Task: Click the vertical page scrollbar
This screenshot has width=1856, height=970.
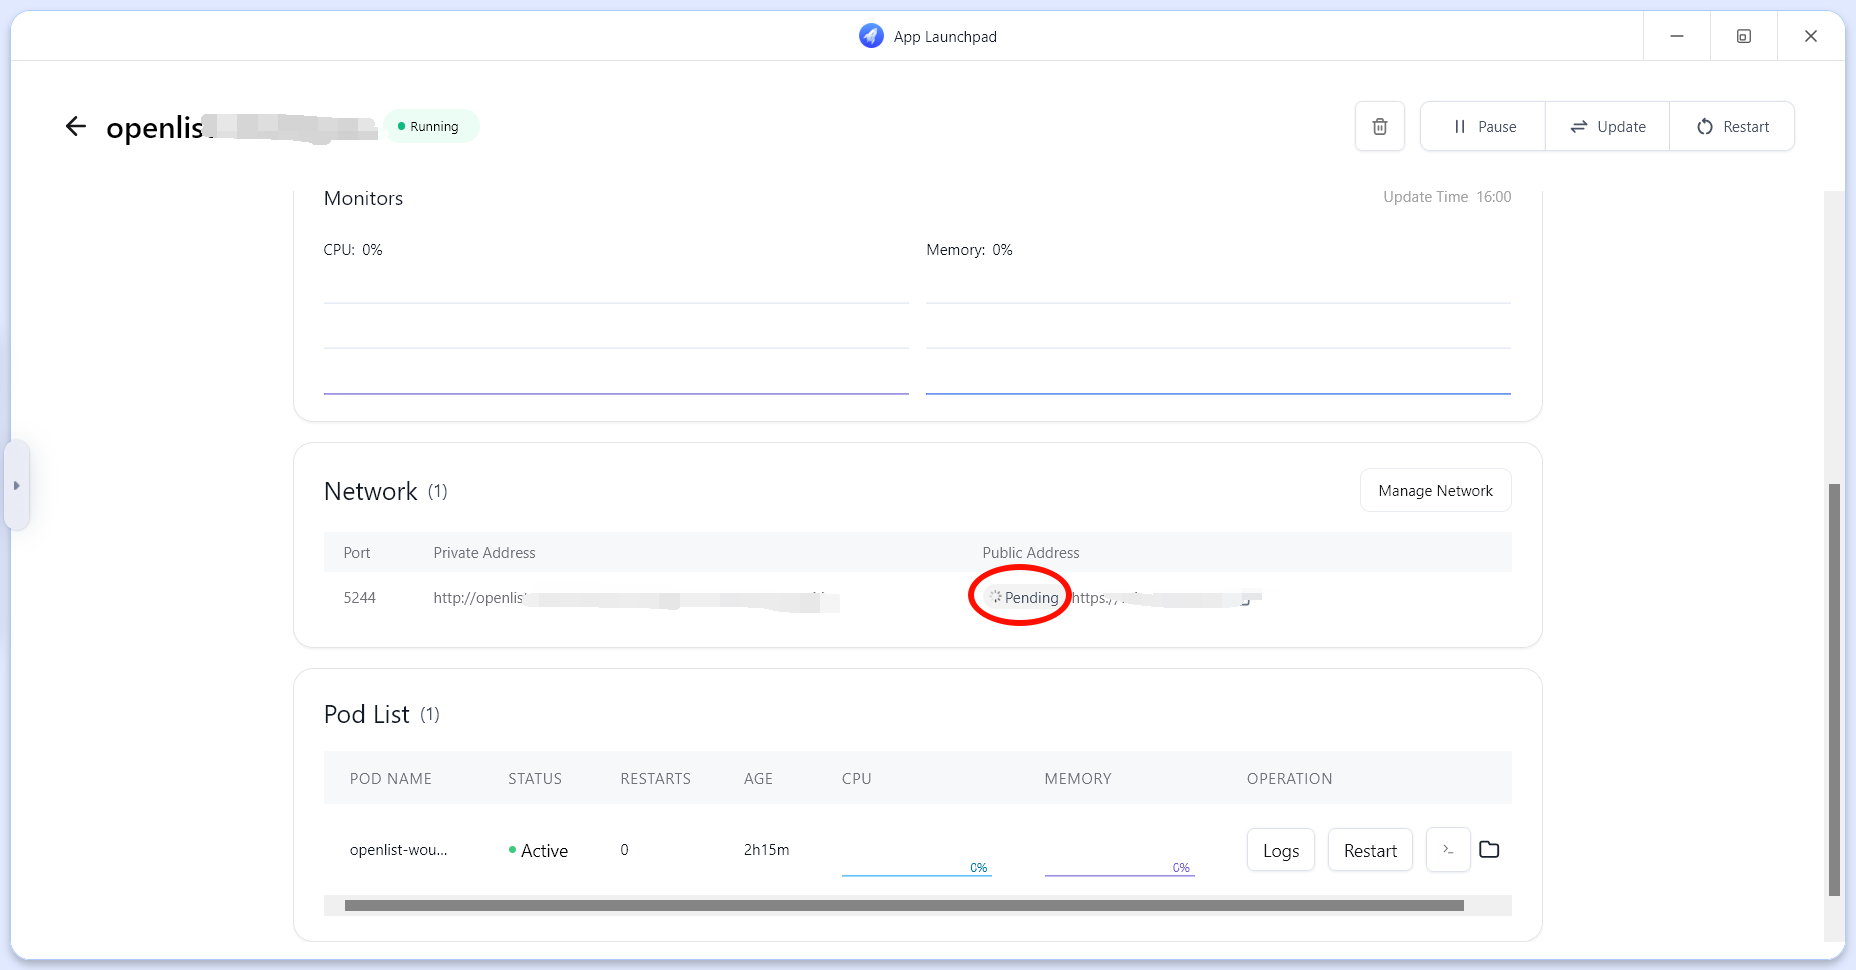Action: pos(1834,689)
